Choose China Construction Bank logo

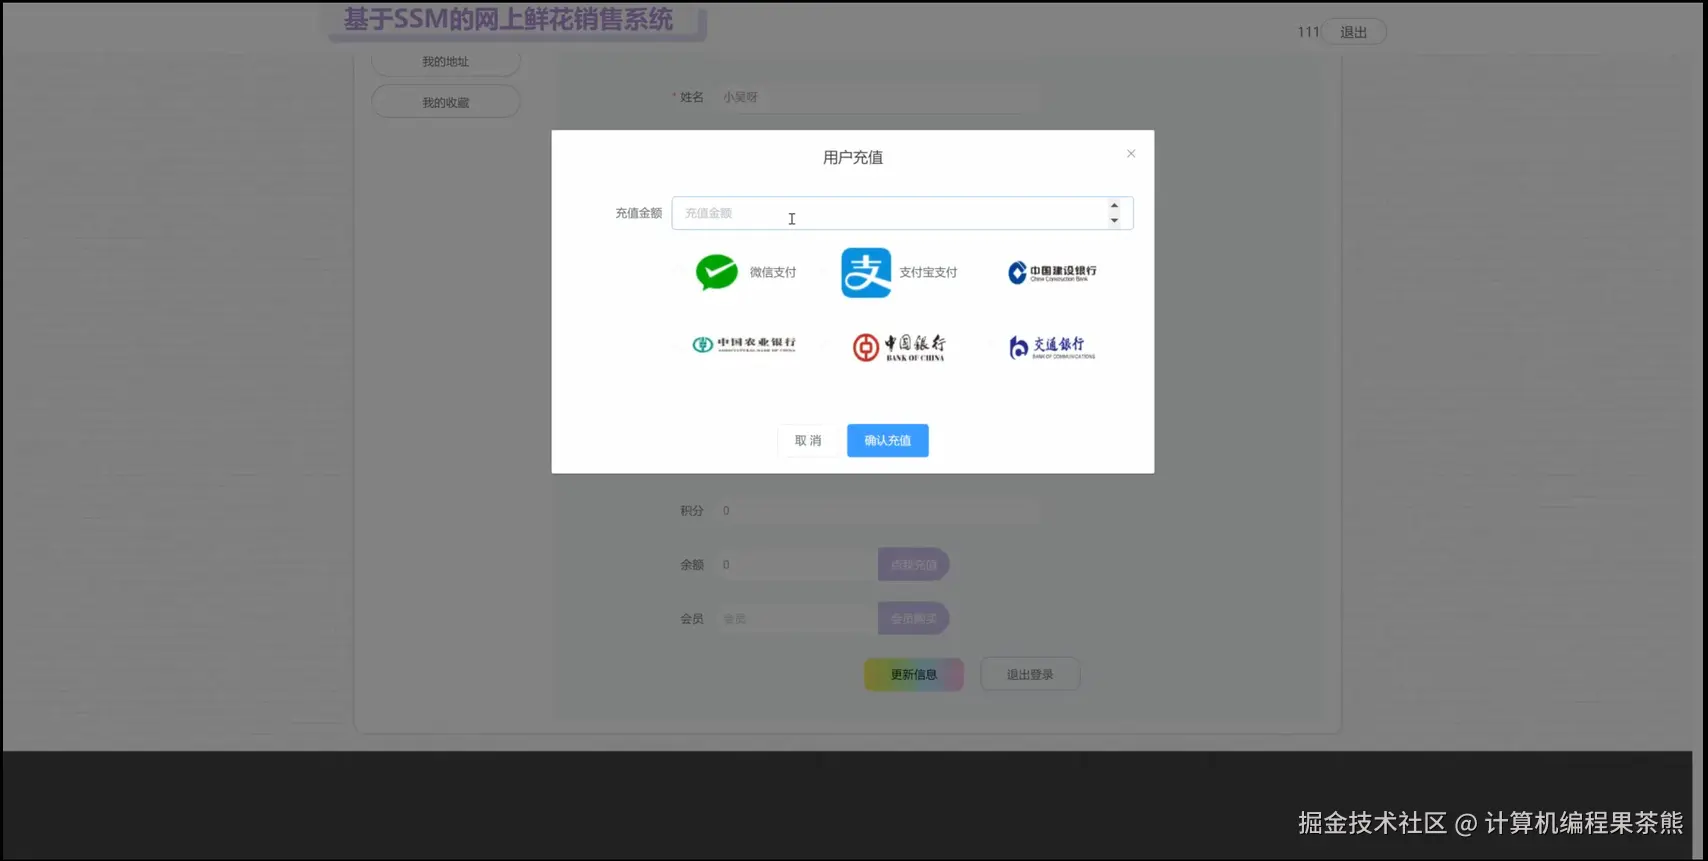click(1052, 272)
